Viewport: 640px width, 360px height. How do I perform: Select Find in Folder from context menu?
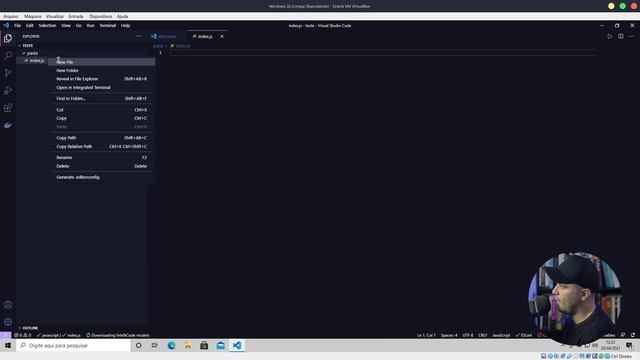pyautogui.click(x=102, y=98)
